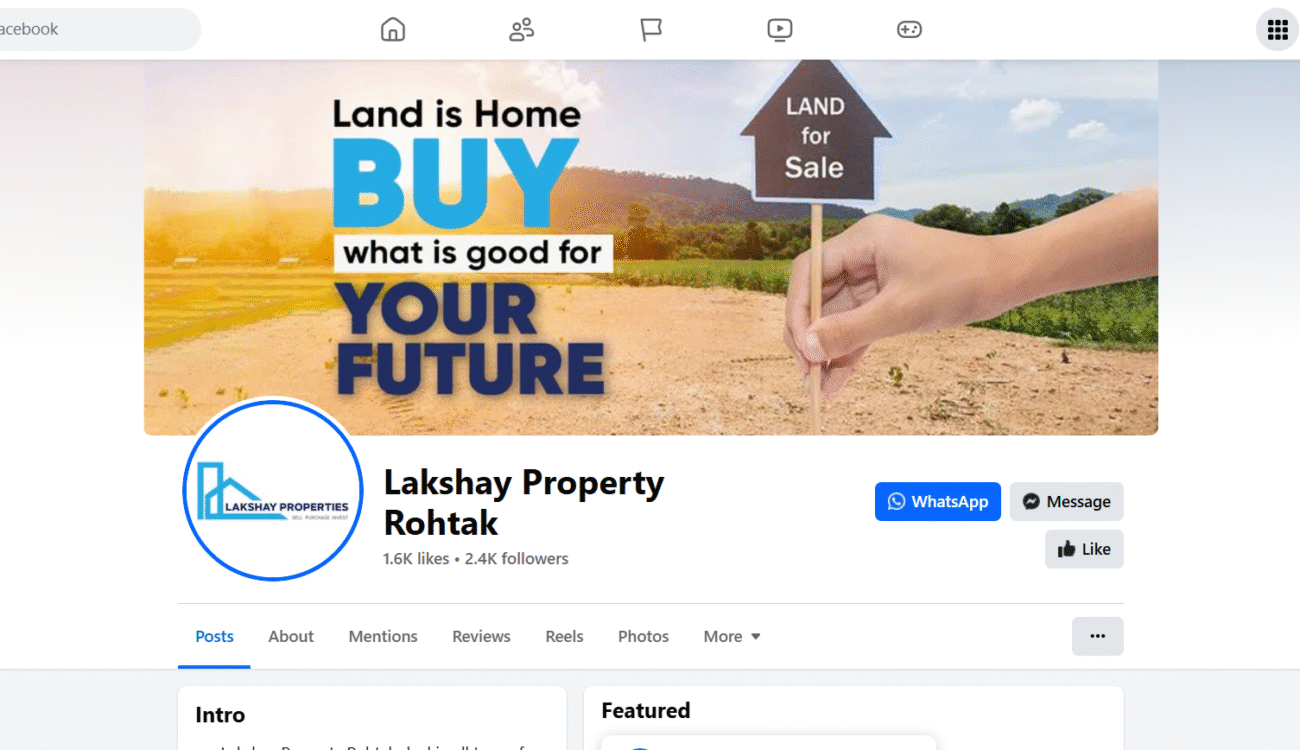The width and height of the screenshot is (1300, 750).
Task: Go to the Photos tab
Action: (x=643, y=636)
